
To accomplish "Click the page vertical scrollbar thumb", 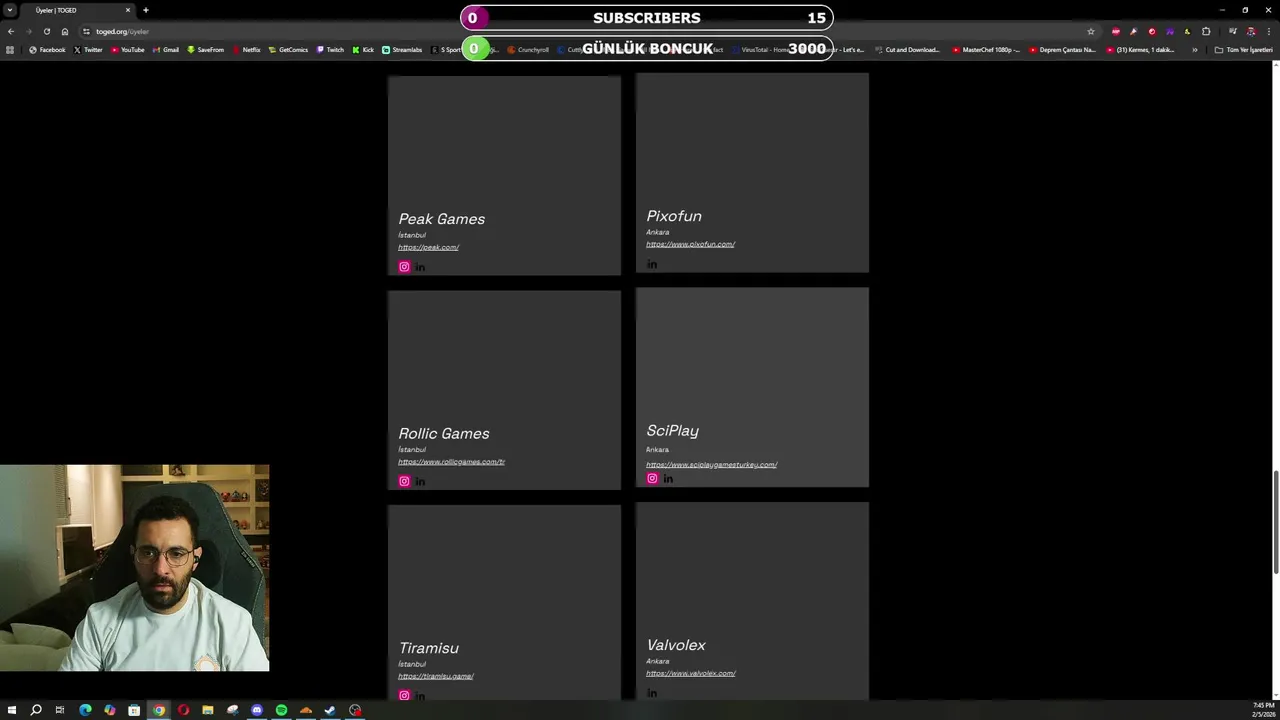I will click(1276, 520).
